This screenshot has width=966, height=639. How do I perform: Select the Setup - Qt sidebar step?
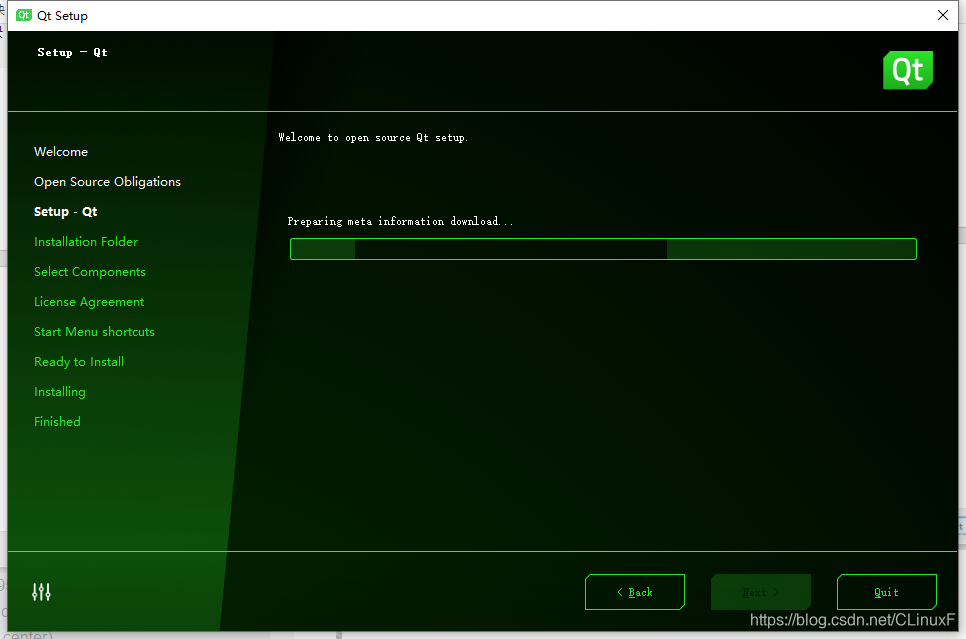point(65,211)
